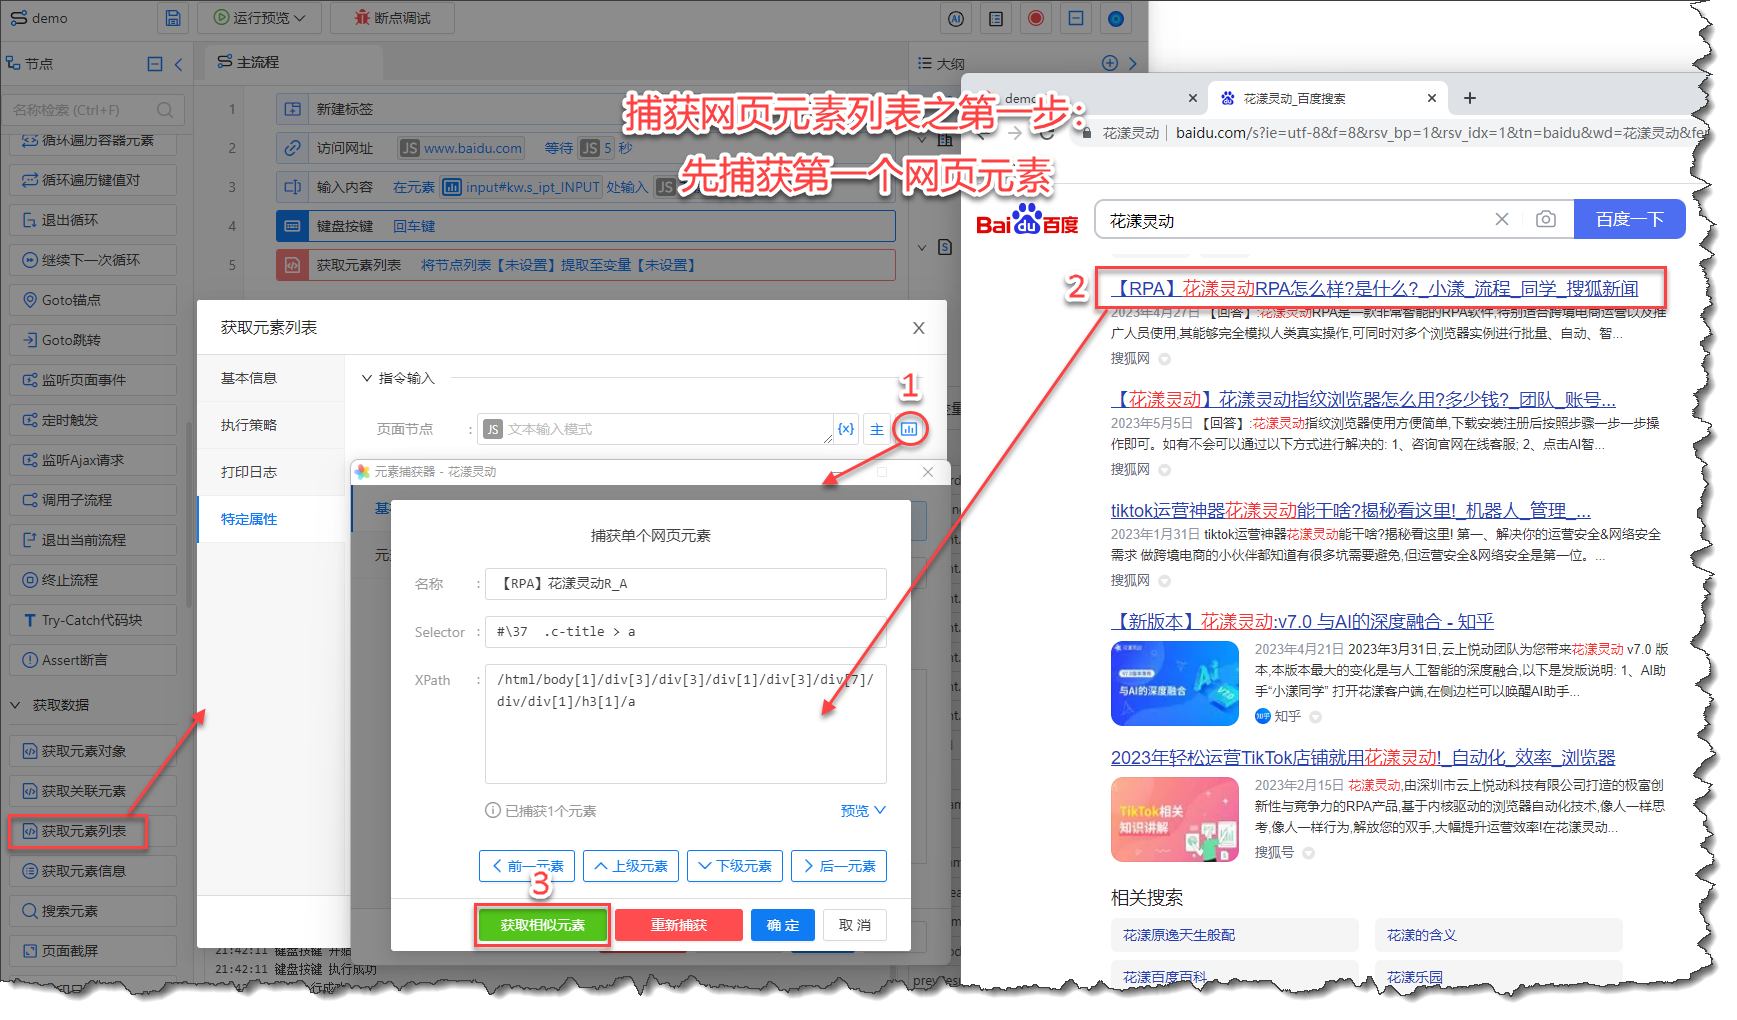This screenshot has width=1737, height=1020.
Task: Open the 基本信息 tab in dialog
Action: click(x=271, y=378)
